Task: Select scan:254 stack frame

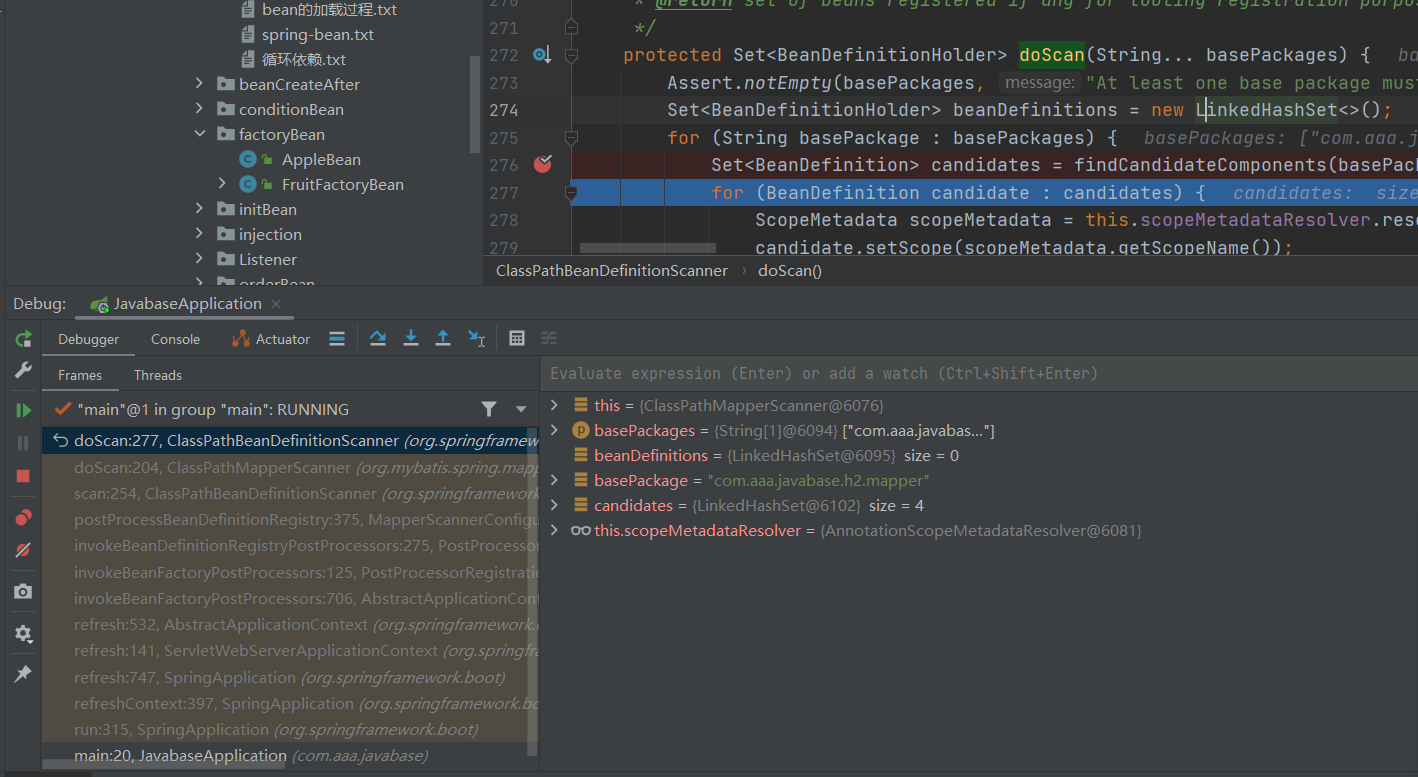Action: tap(290, 493)
